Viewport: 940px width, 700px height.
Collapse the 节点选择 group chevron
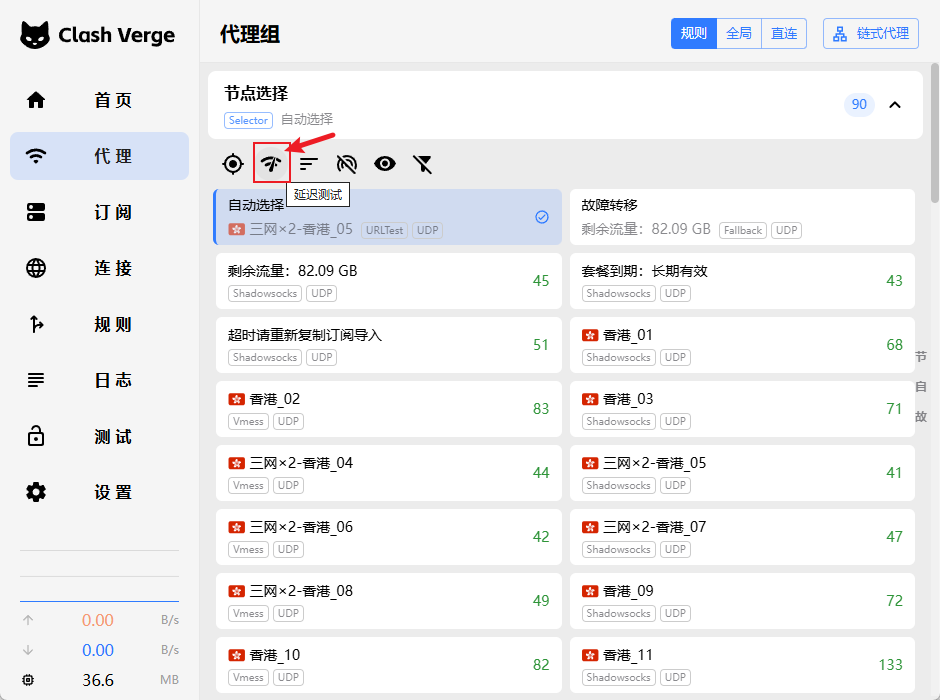point(895,105)
